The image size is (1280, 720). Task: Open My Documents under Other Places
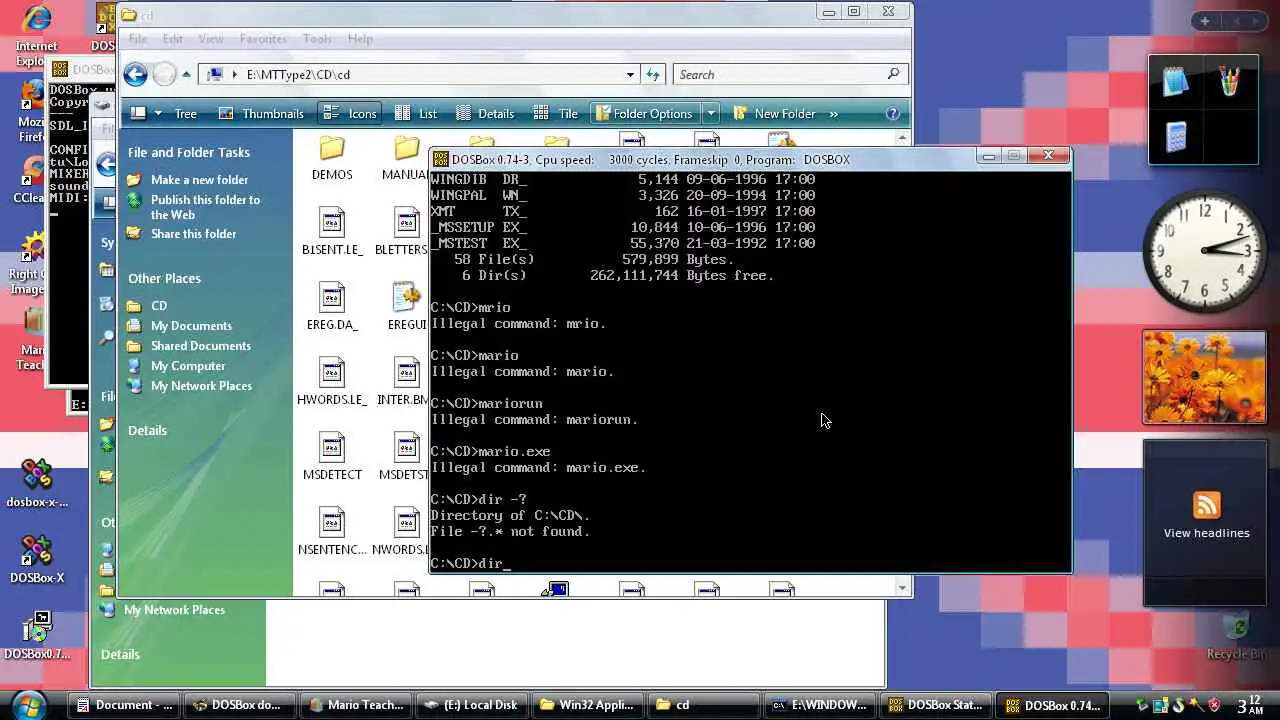coord(191,325)
